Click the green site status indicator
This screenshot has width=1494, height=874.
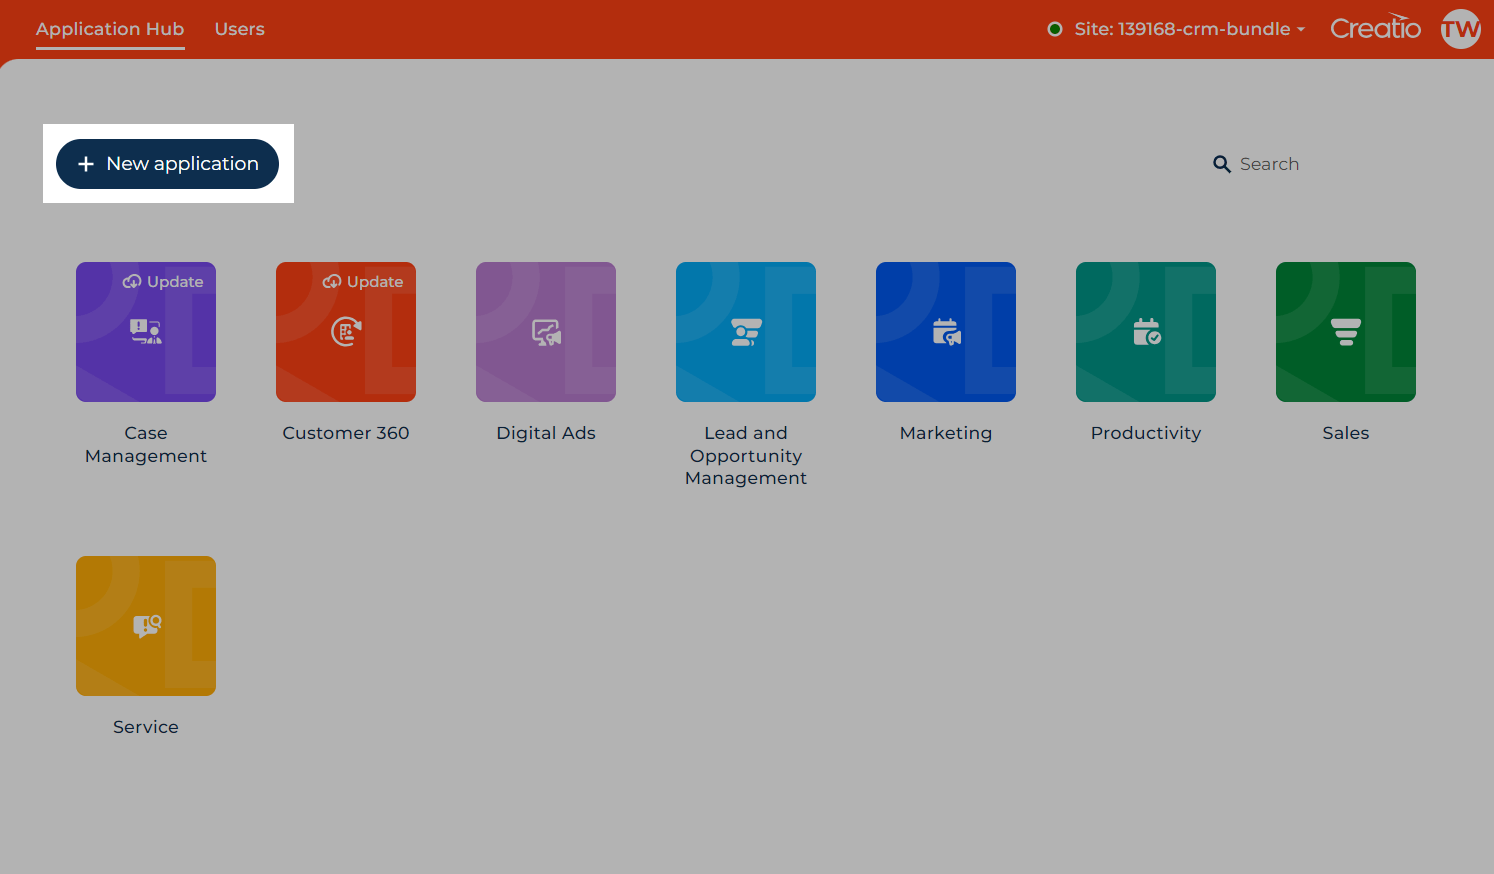coord(1054,29)
